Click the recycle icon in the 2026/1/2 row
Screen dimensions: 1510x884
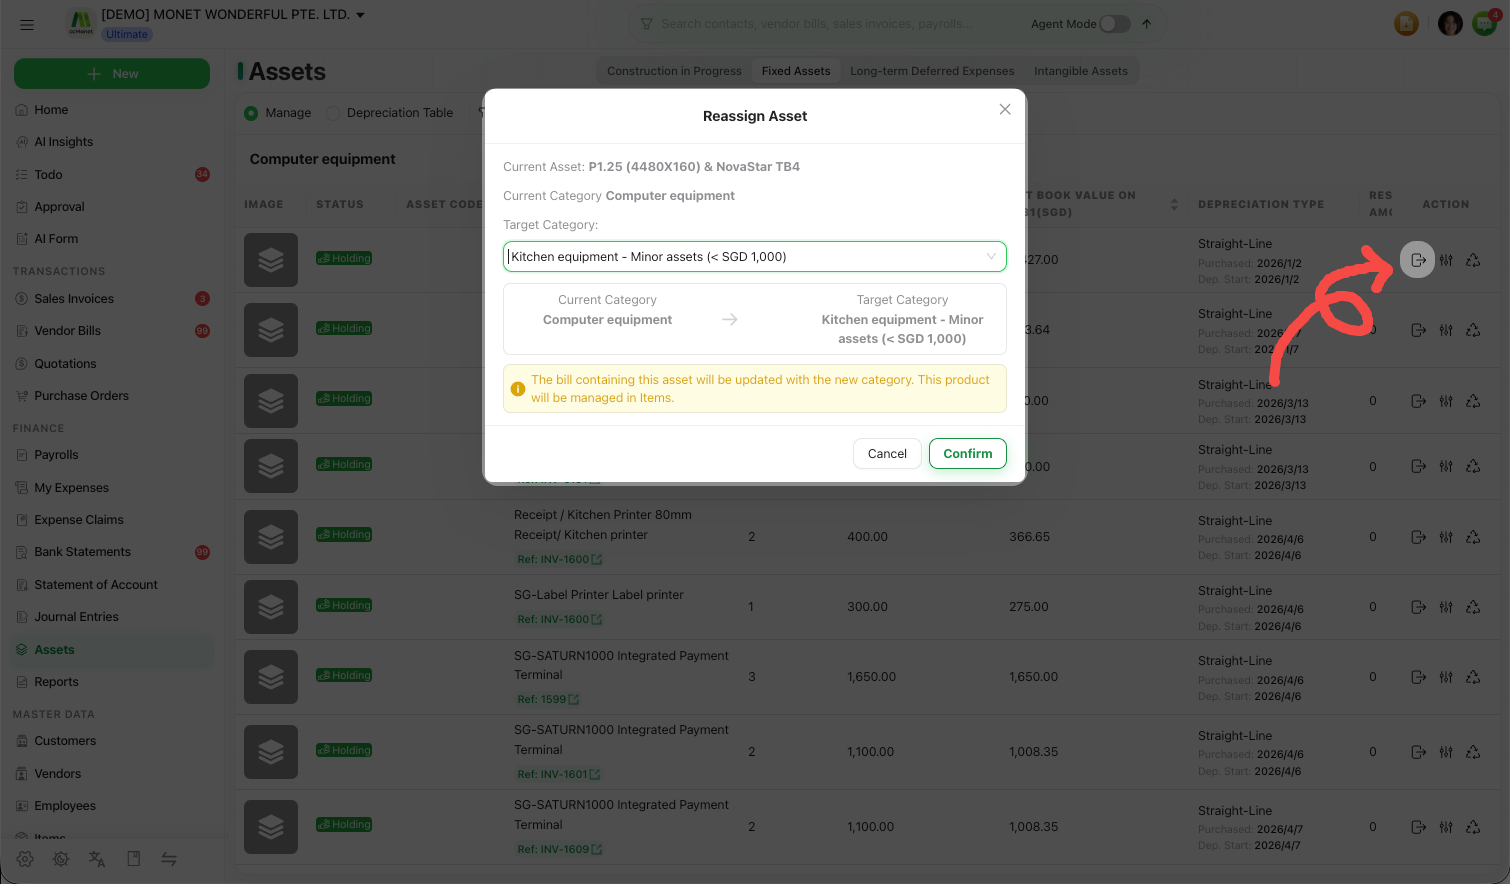pos(1473,260)
